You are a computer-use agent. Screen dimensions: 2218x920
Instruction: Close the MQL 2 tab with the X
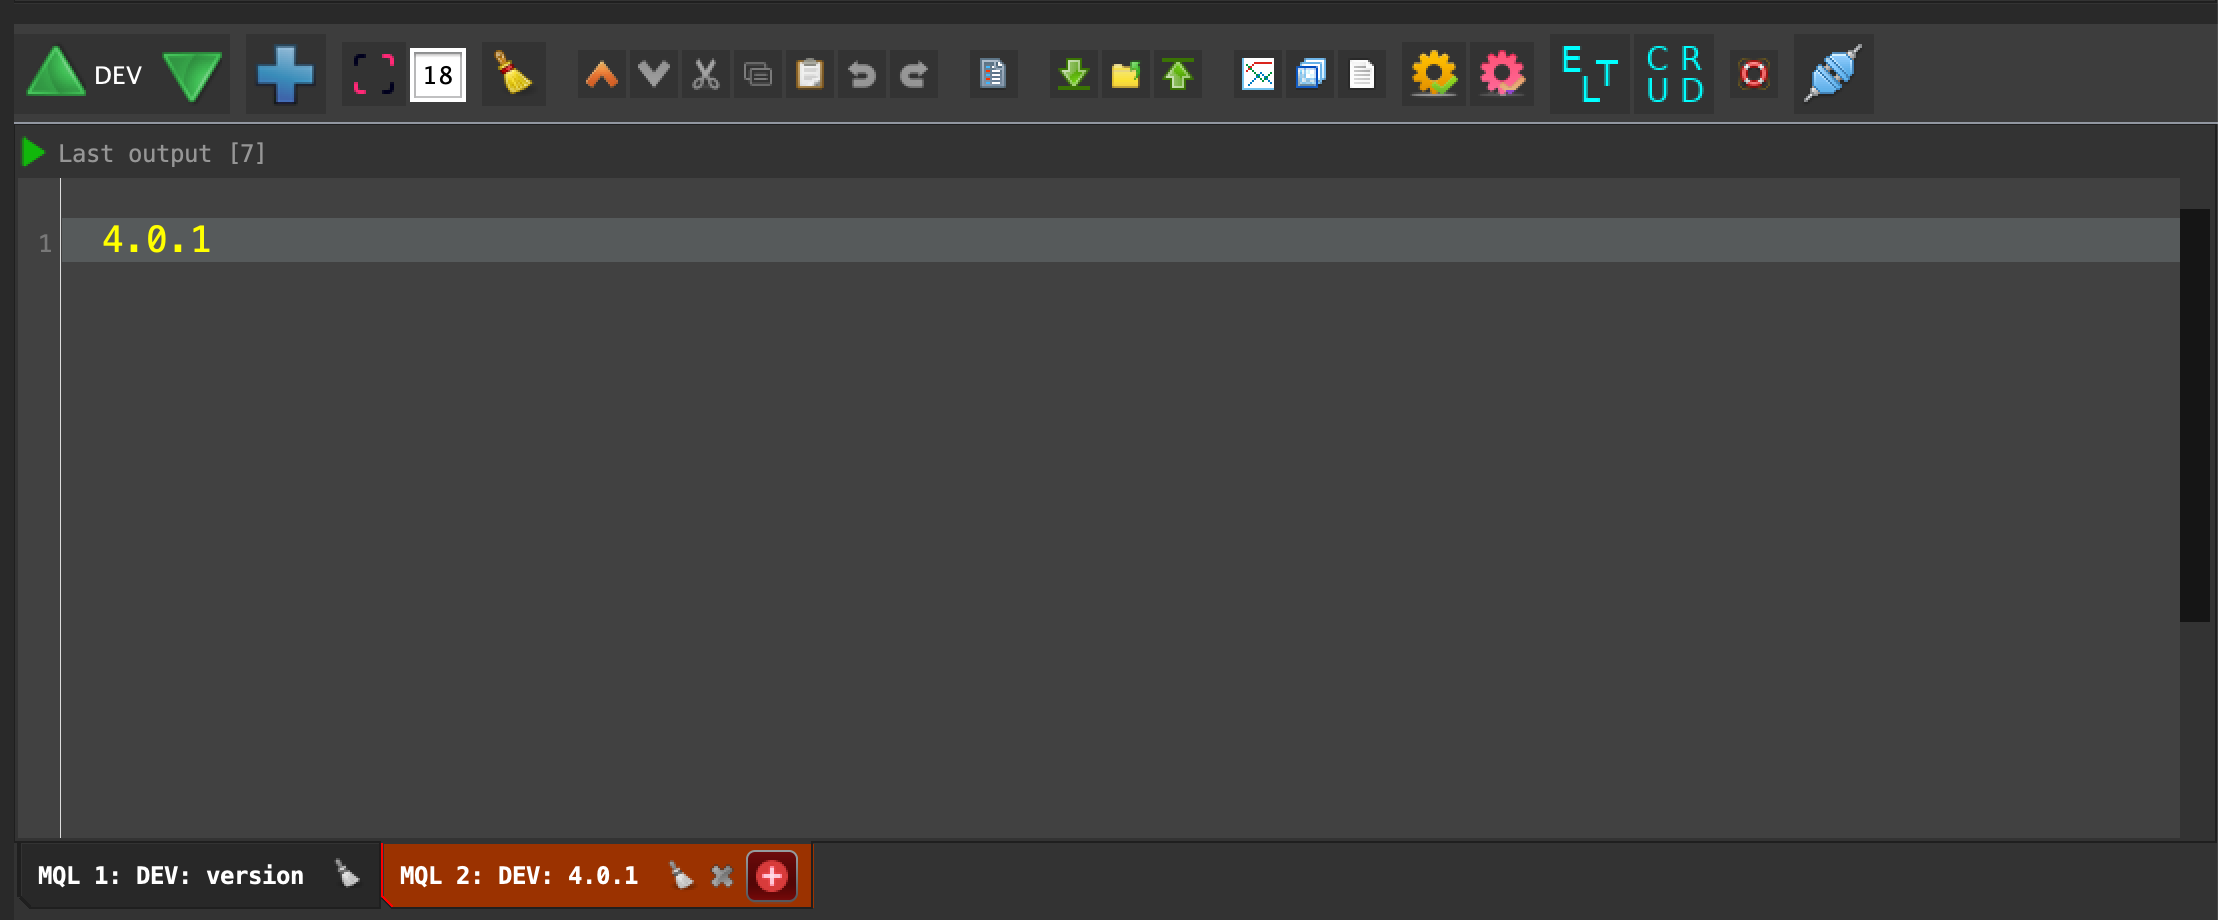[722, 876]
